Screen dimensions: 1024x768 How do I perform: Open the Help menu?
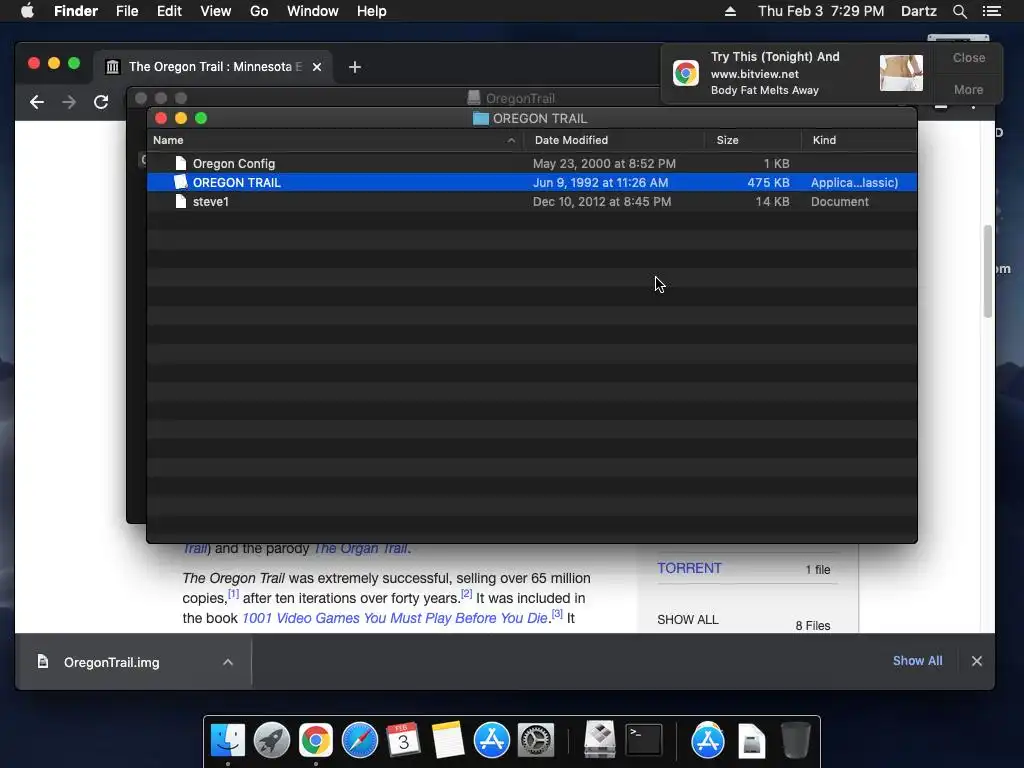[372, 11]
